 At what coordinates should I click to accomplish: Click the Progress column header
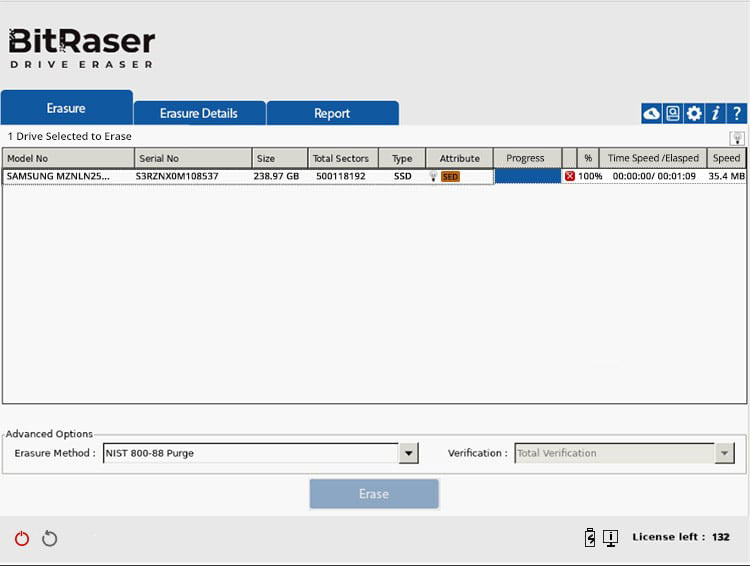pos(527,158)
